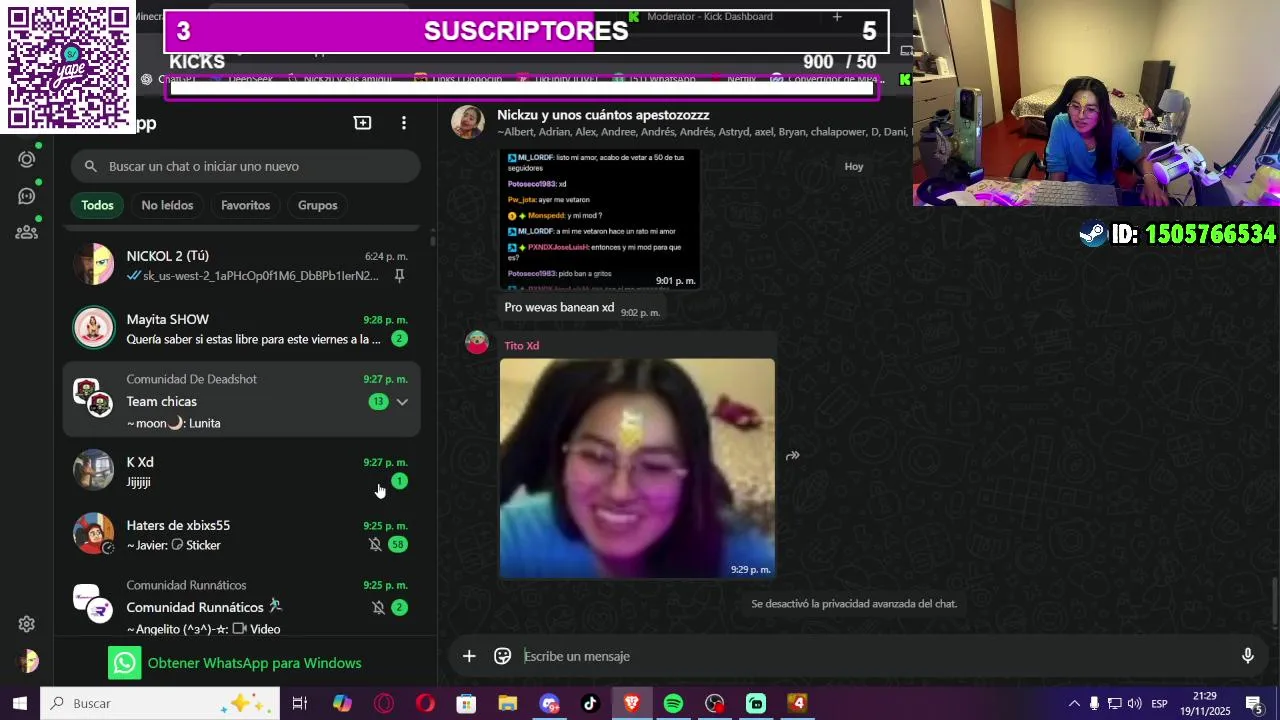Switch to Moderator - Kick Dashboard browser tab
Image resolution: width=1280 pixels, height=720 pixels.
[x=709, y=16]
